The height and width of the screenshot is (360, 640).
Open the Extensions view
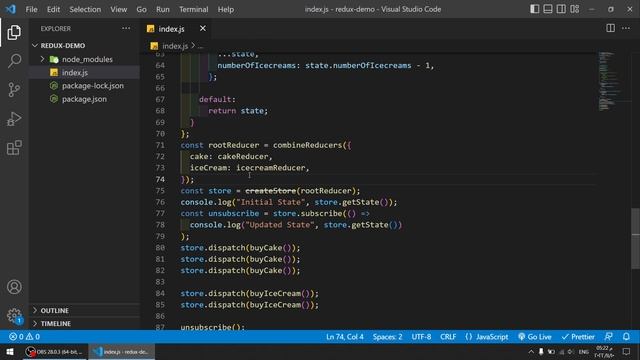(x=14, y=148)
